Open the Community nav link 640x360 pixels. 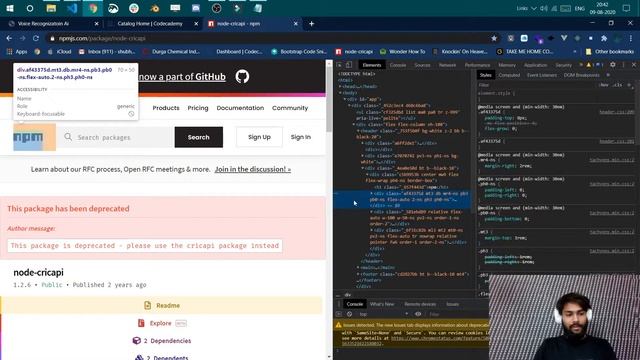click(x=290, y=108)
